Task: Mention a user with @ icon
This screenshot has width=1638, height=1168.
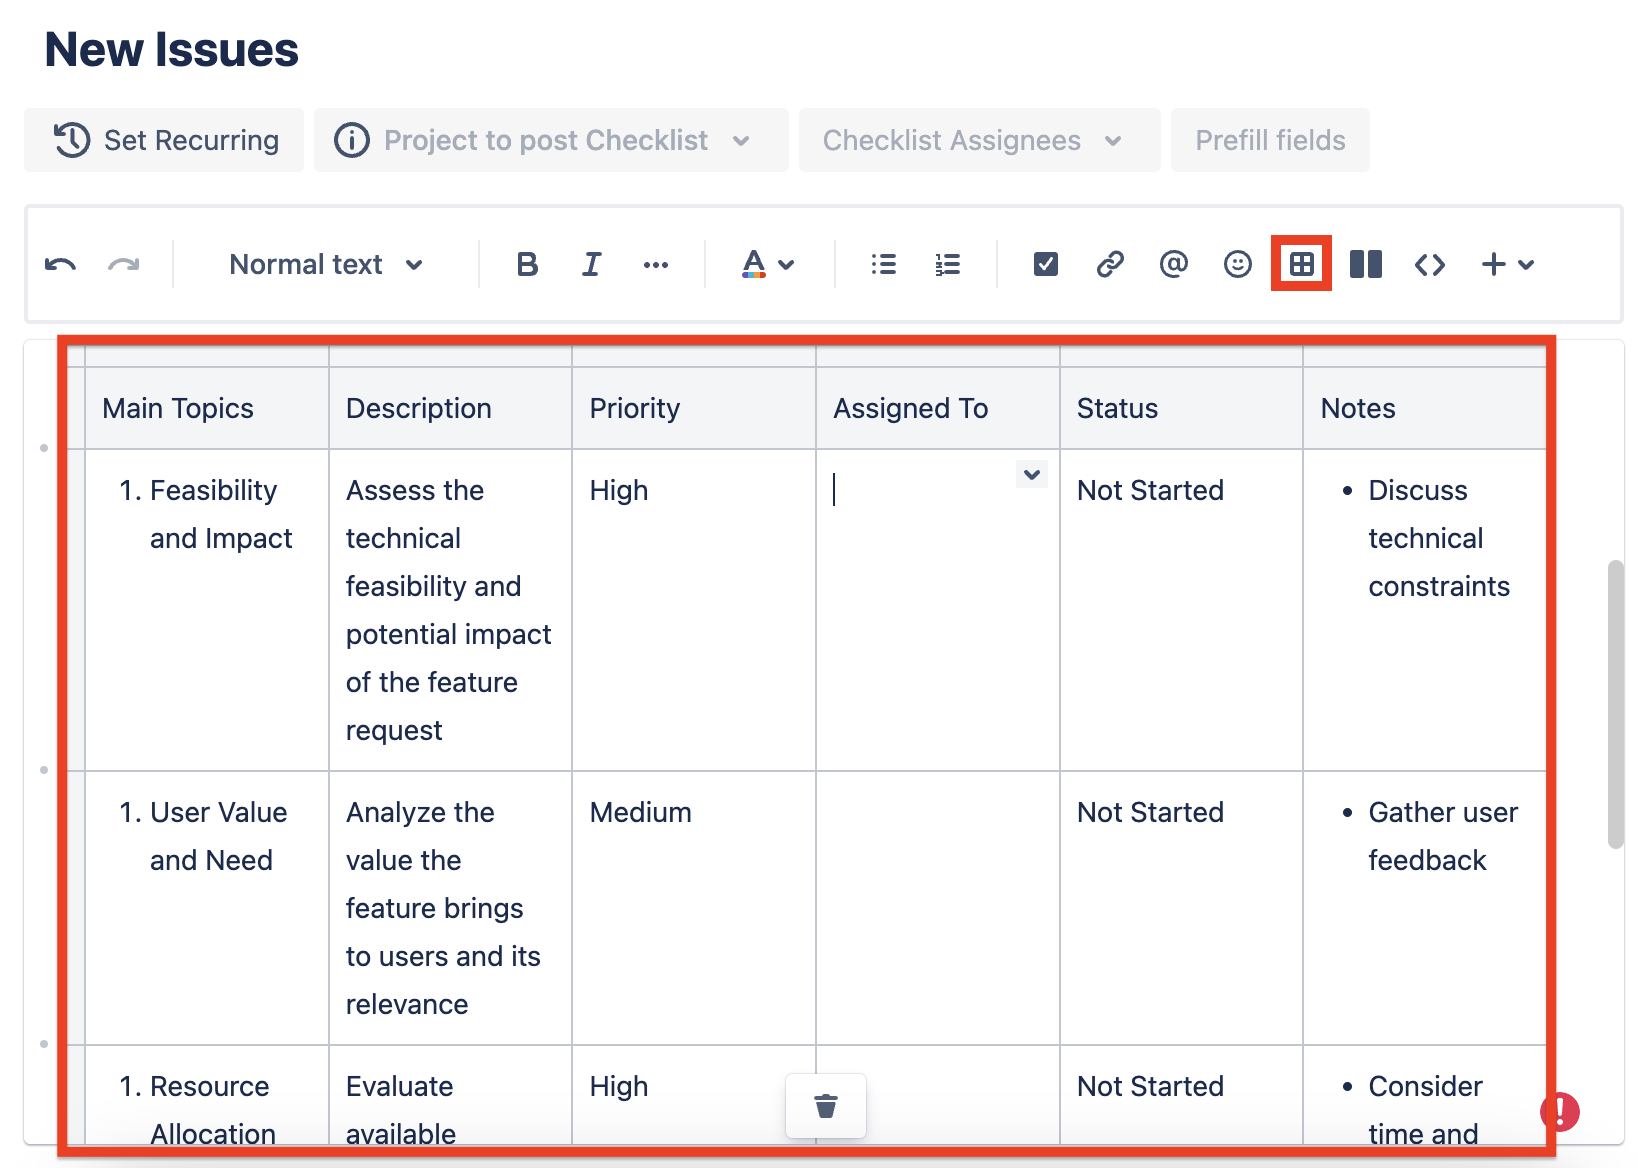Action: click(x=1174, y=265)
